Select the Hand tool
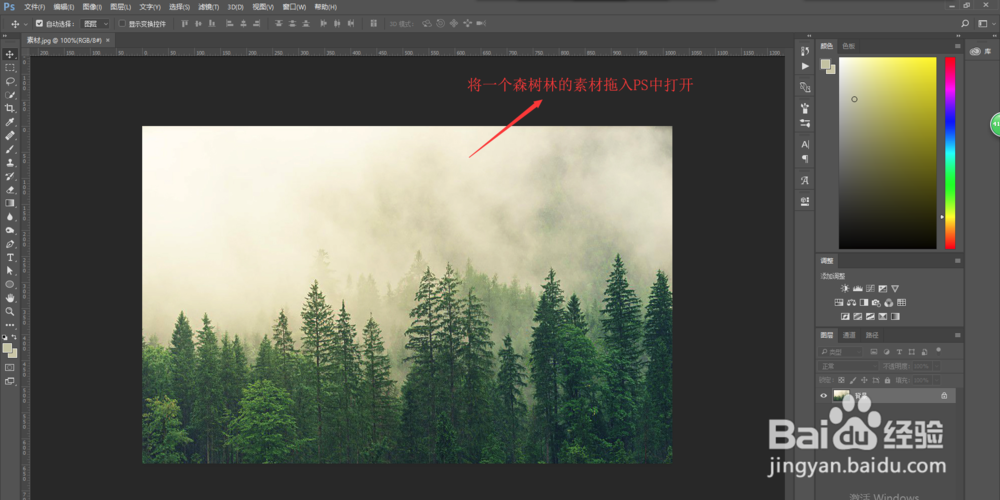 pos(10,298)
